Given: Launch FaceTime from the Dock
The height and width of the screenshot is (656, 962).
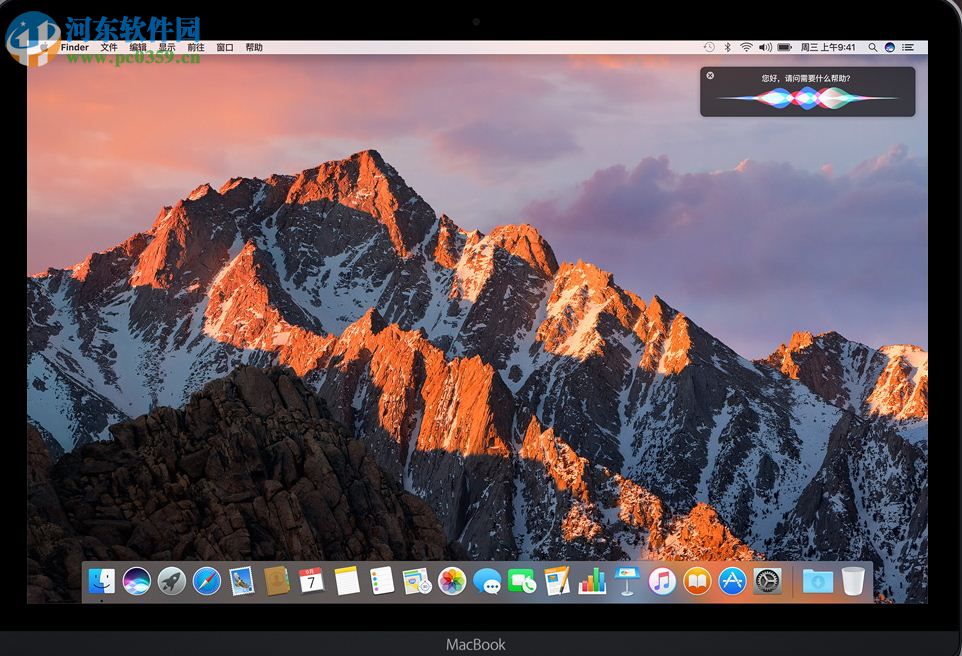Looking at the screenshot, I should coord(522,581).
